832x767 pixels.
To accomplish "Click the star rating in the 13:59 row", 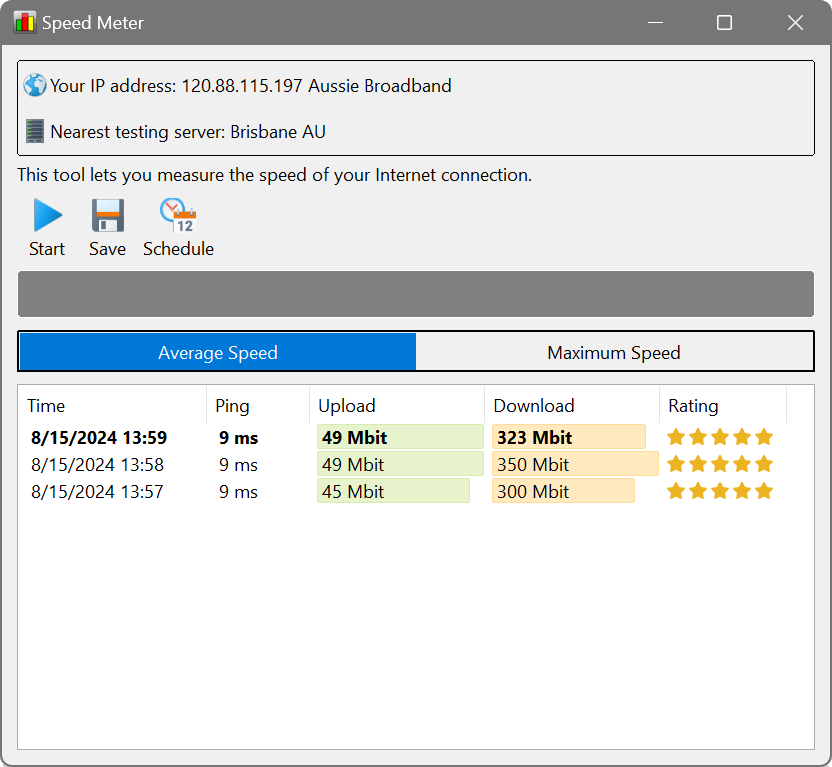I will tap(720, 437).
